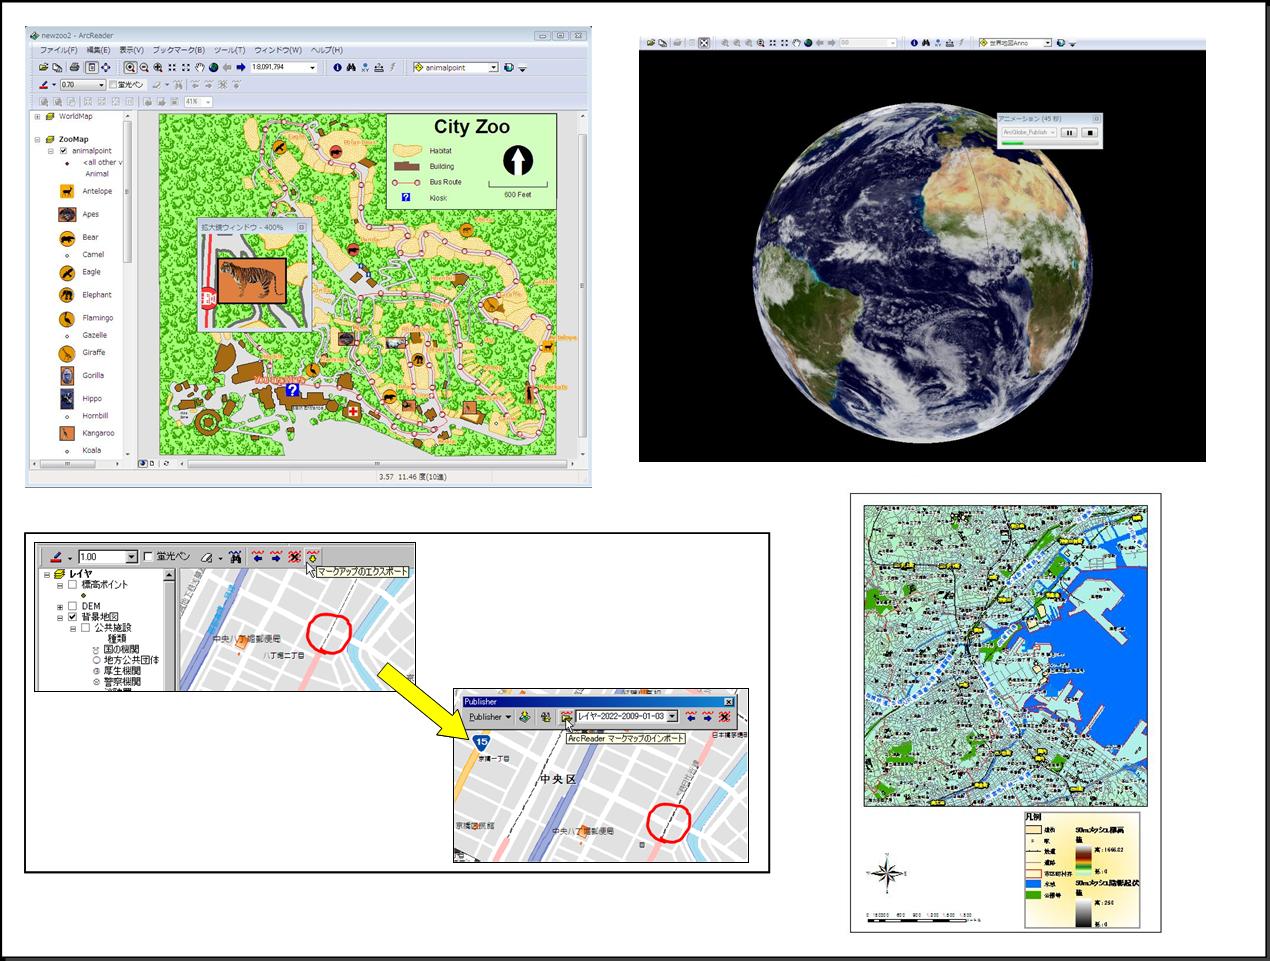Click the open-folder icon in globe viewer toolbar
Screen dimensions: 1270x961
(x=651, y=43)
